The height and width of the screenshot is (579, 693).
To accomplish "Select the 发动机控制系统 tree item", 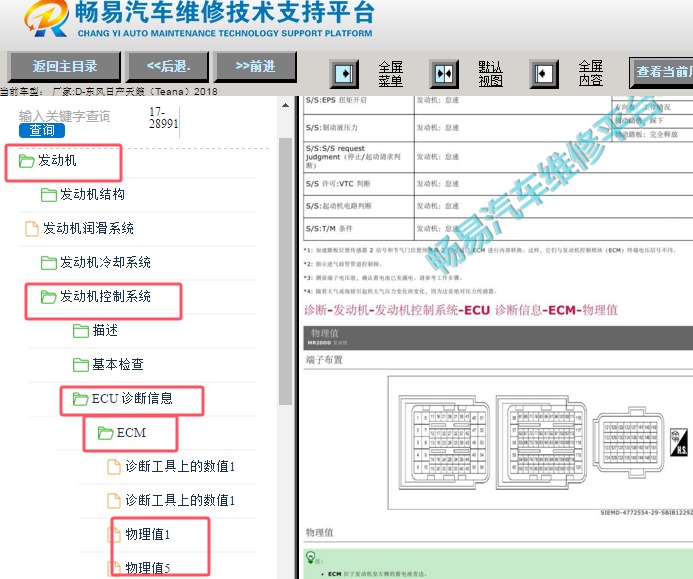I will pyautogui.click(x=105, y=296).
